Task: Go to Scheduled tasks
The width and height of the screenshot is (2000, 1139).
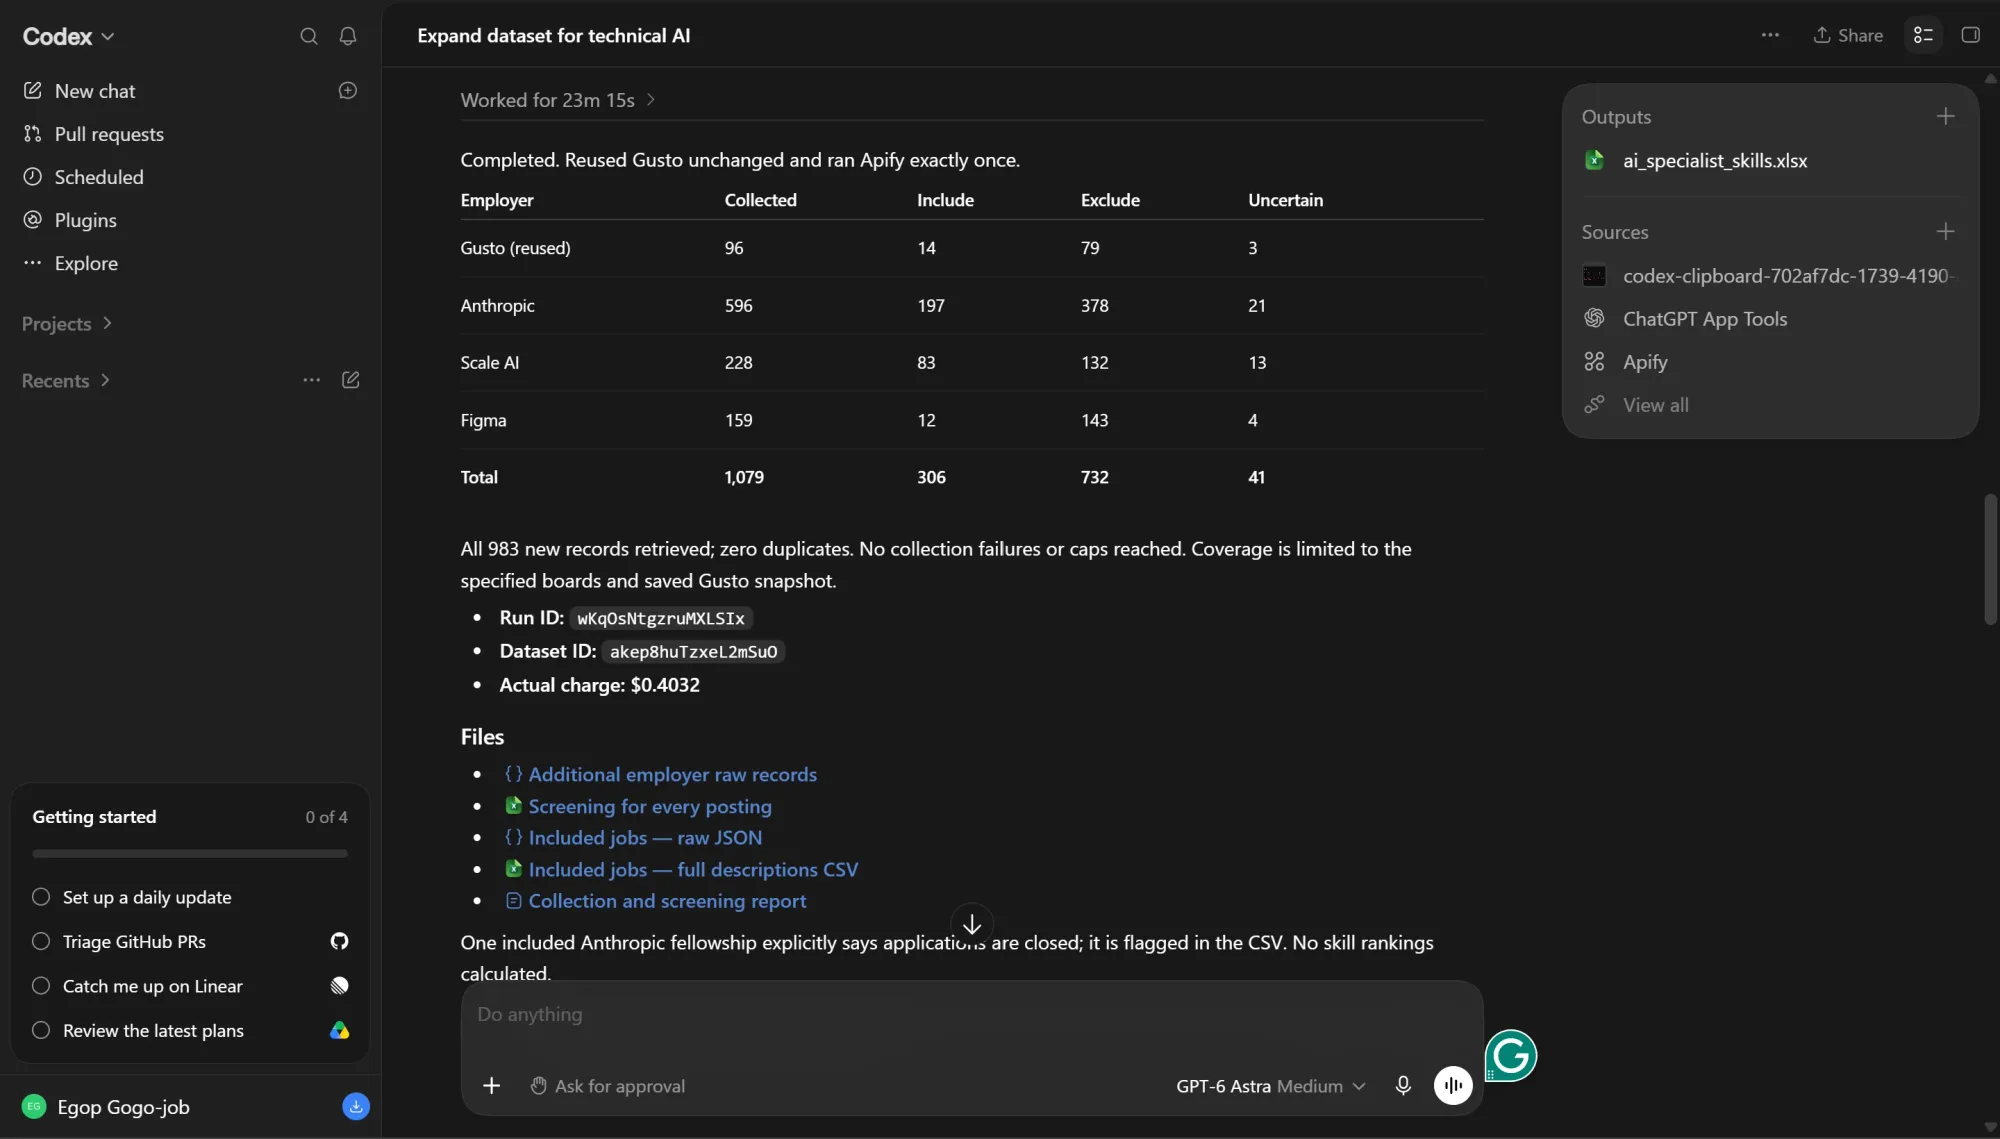Action: tap(99, 177)
